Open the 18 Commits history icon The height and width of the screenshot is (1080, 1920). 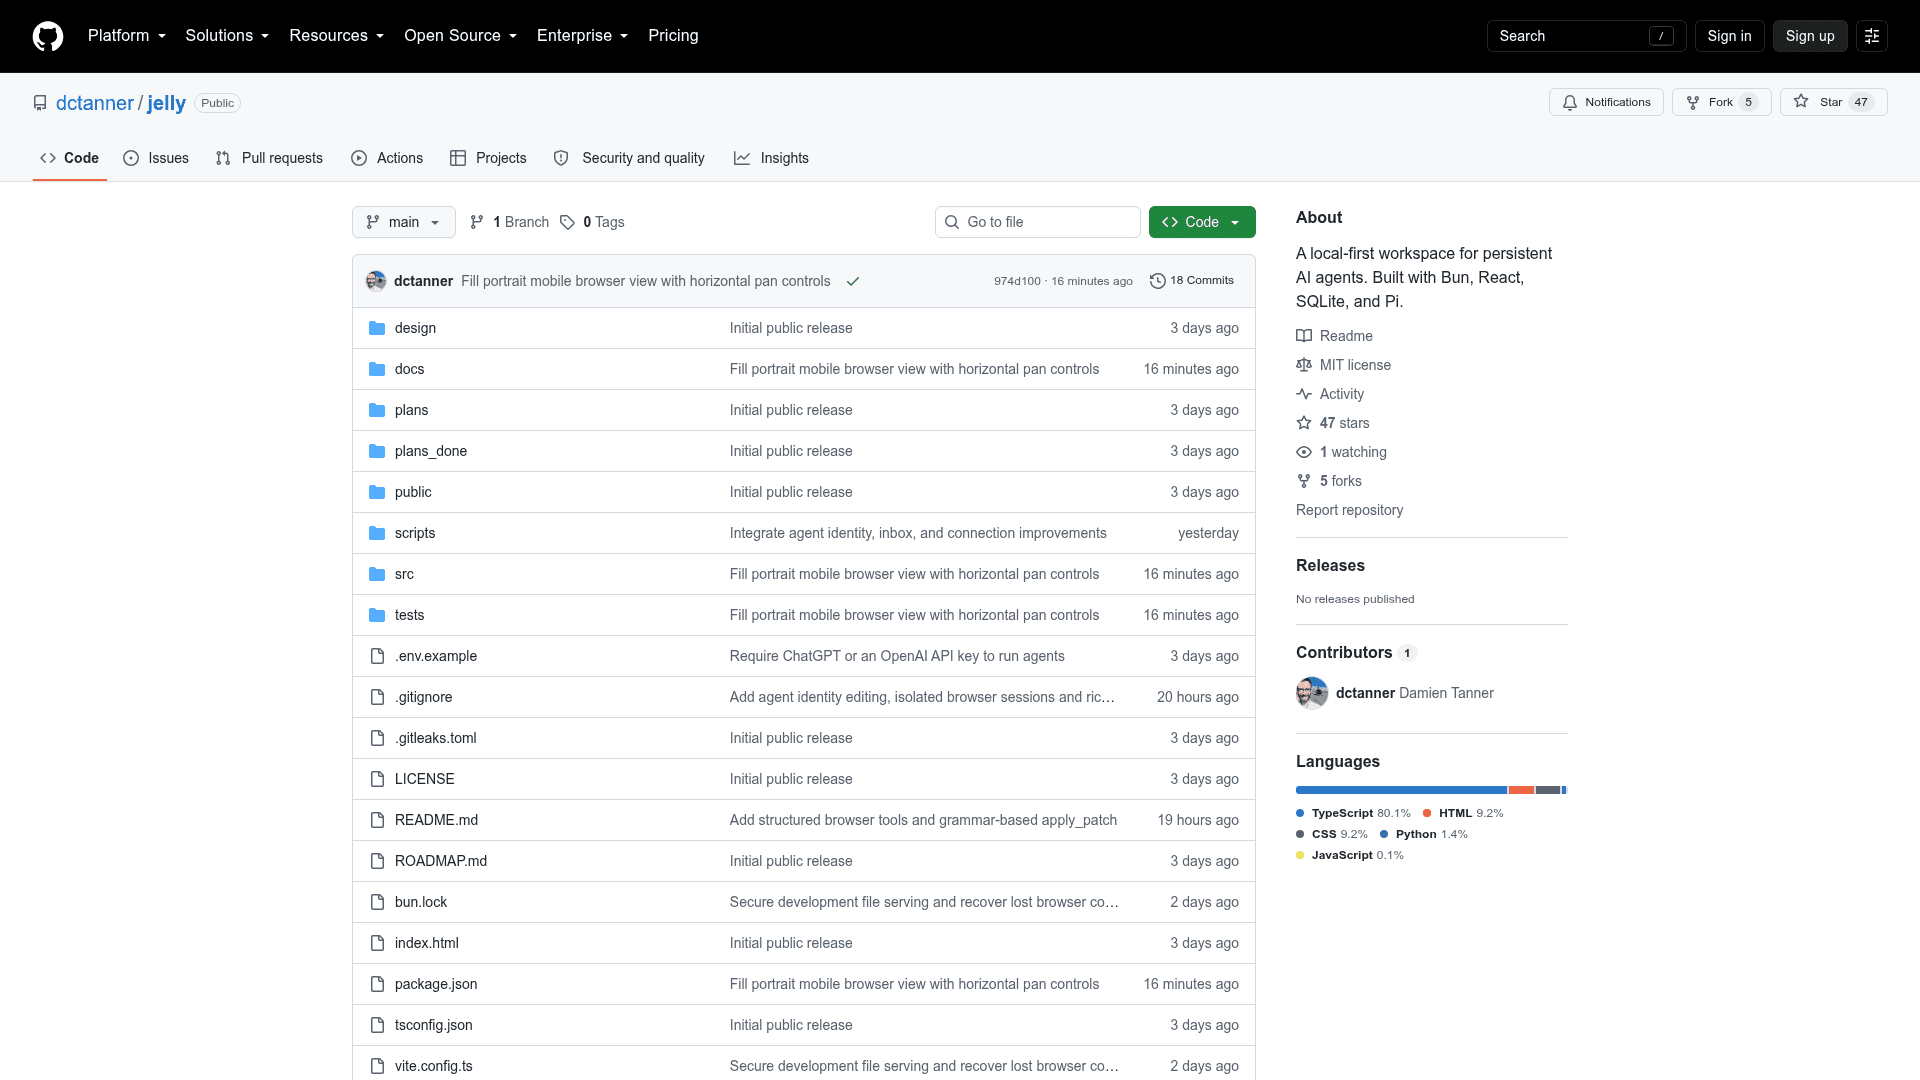(1158, 281)
